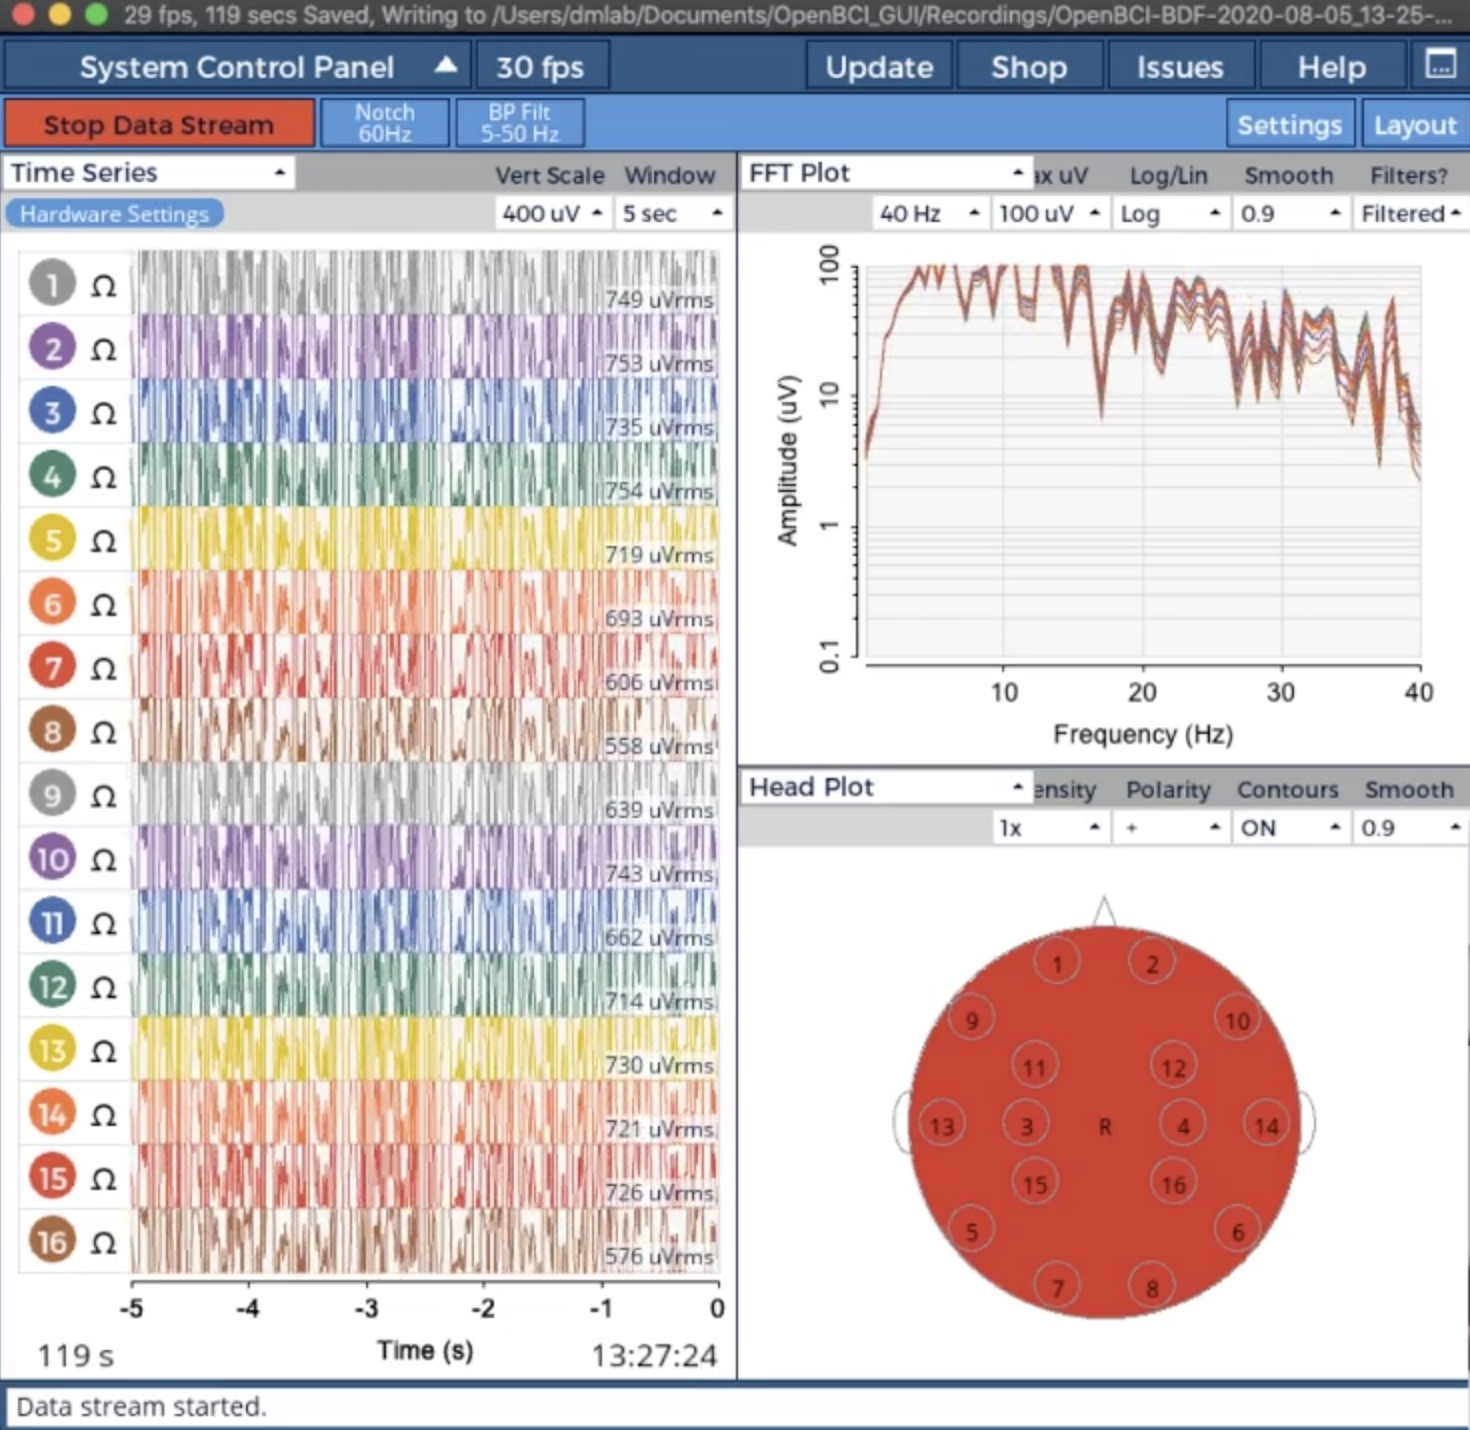Change Vert Scale from 400 uV
1470x1430 pixels.
pyautogui.click(x=551, y=213)
